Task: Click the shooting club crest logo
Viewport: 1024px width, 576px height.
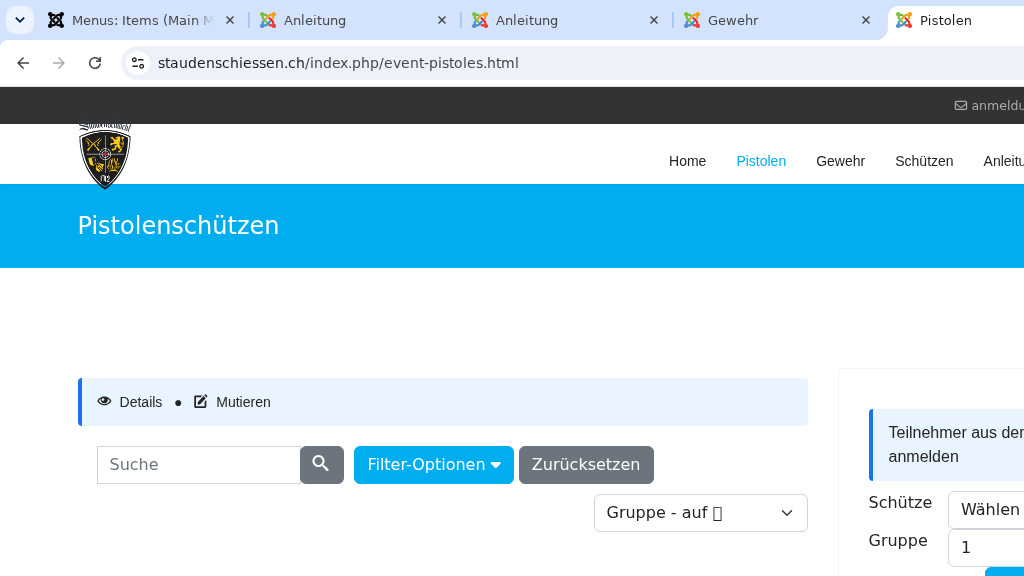Action: click(x=105, y=155)
